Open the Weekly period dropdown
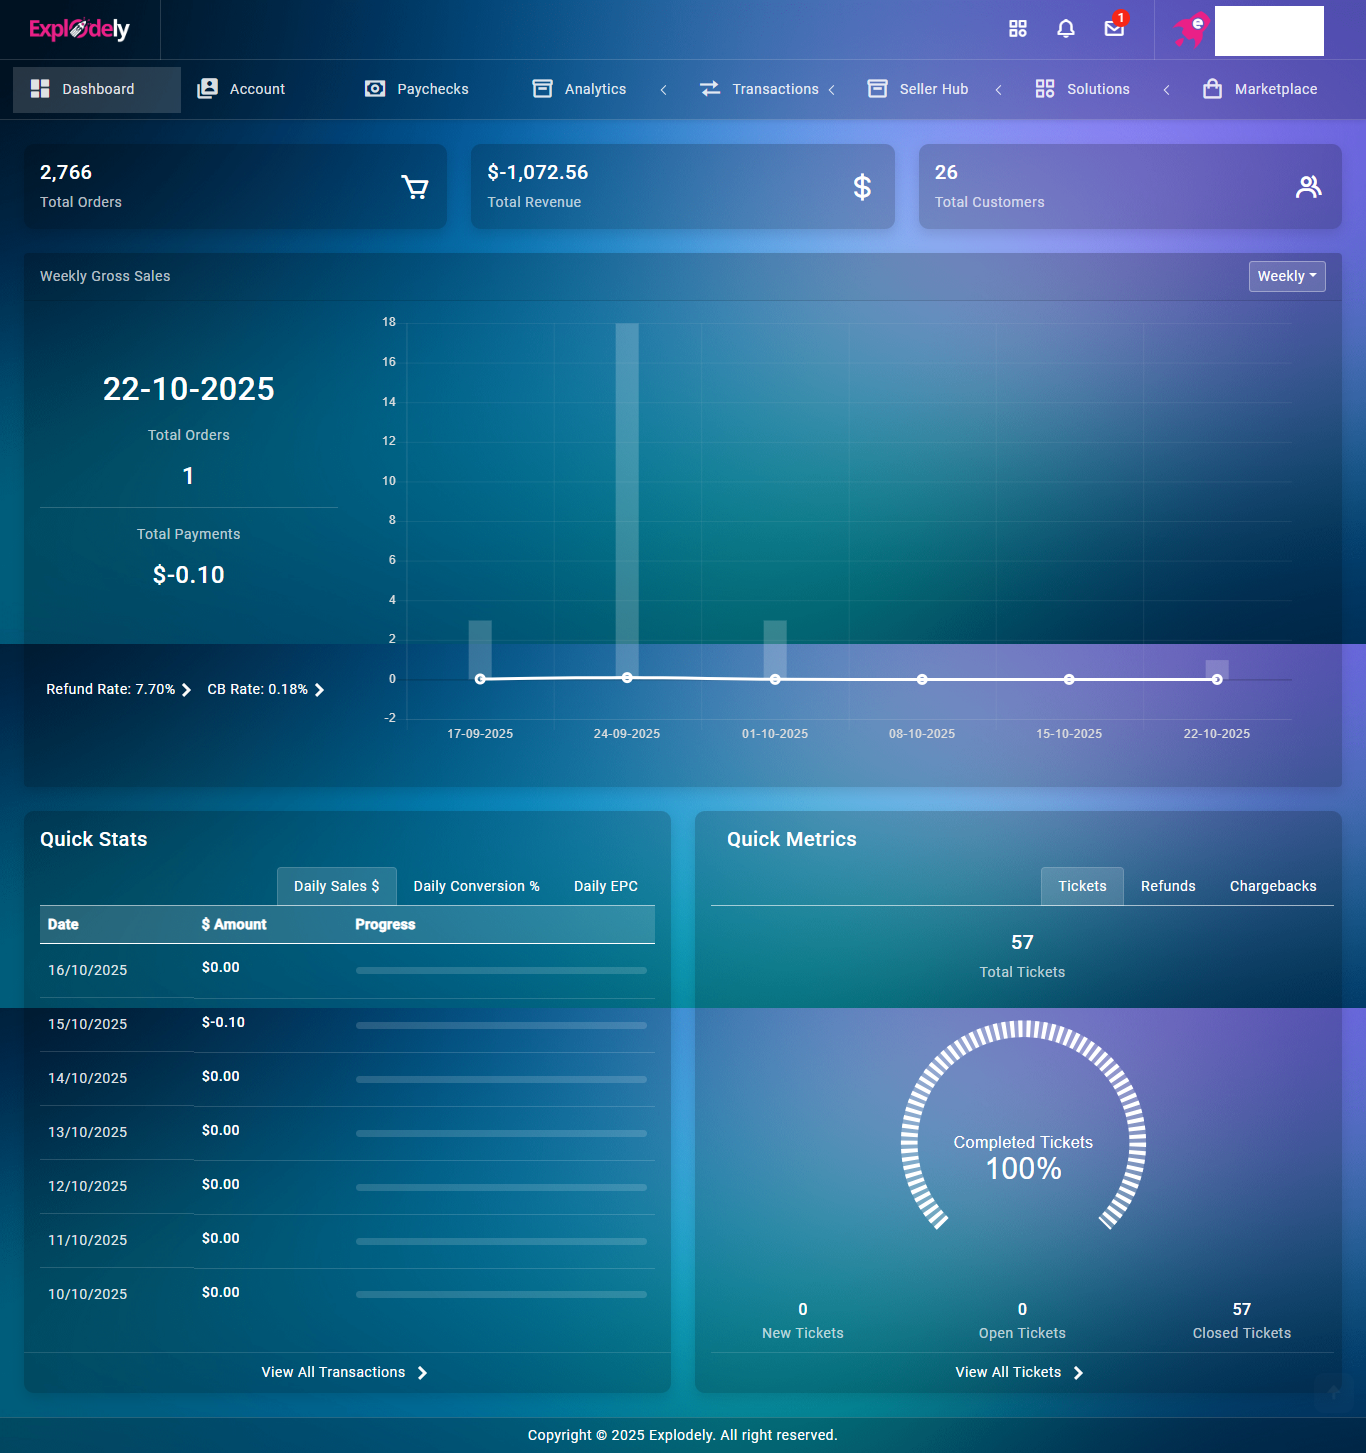 [x=1286, y=276]
